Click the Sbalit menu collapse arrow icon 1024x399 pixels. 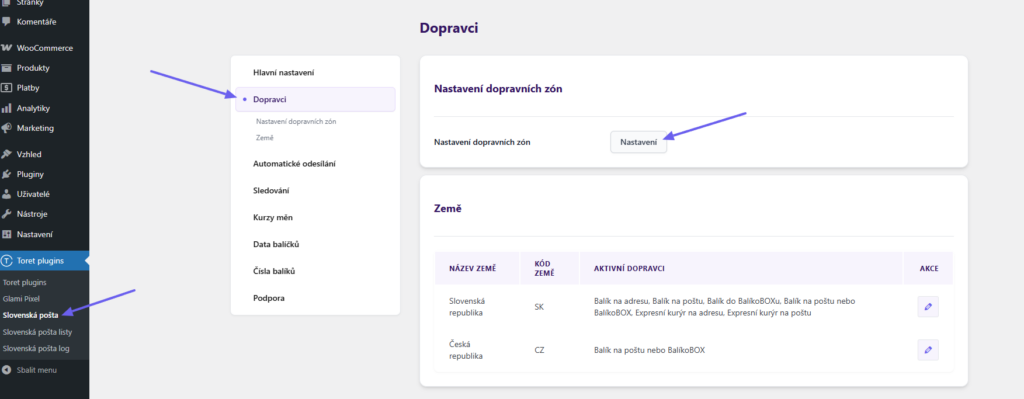coord(7,370)
